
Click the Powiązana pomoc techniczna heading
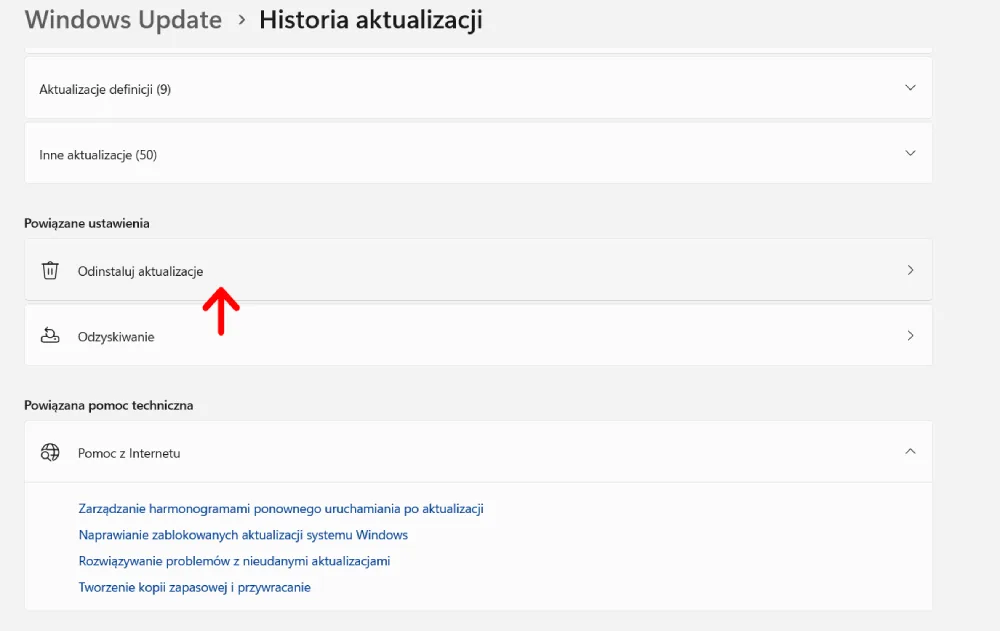point(108,405)
